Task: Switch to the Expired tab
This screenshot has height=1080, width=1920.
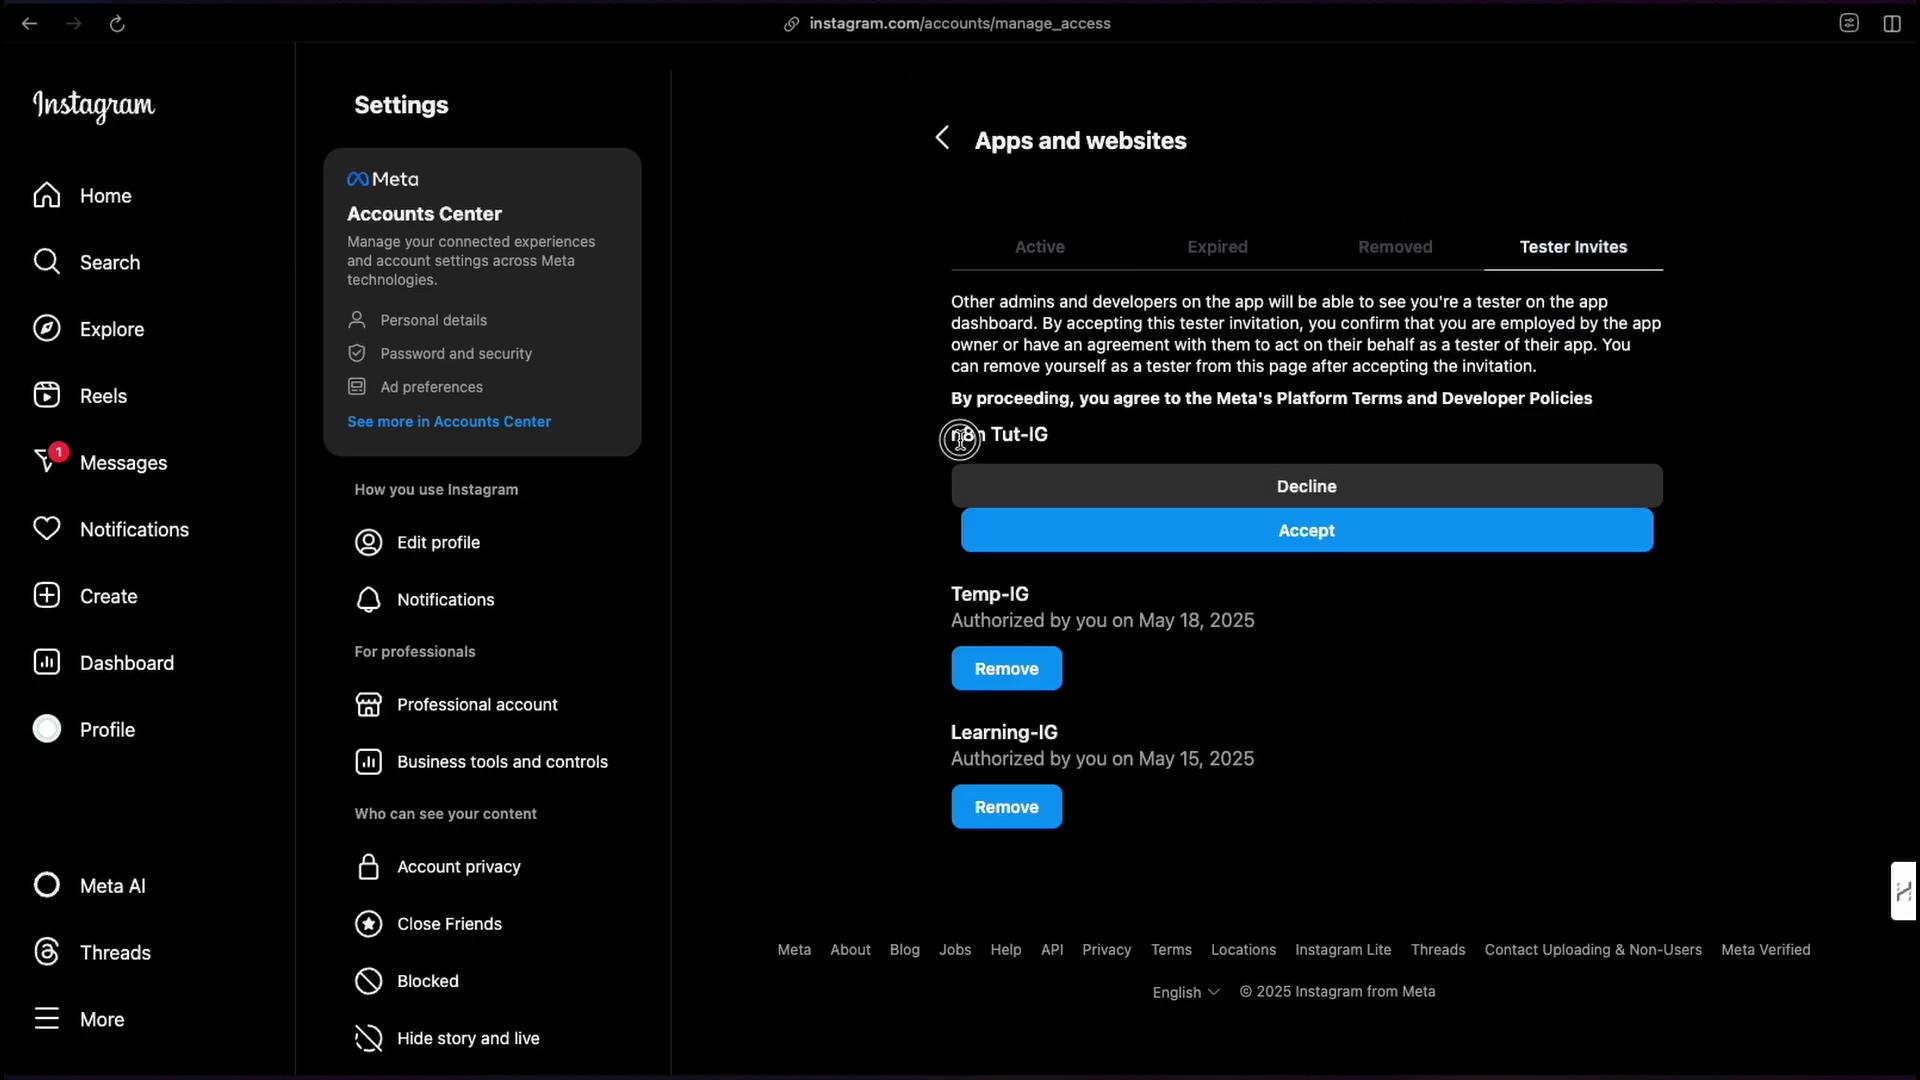Action: coord(1217,247)
